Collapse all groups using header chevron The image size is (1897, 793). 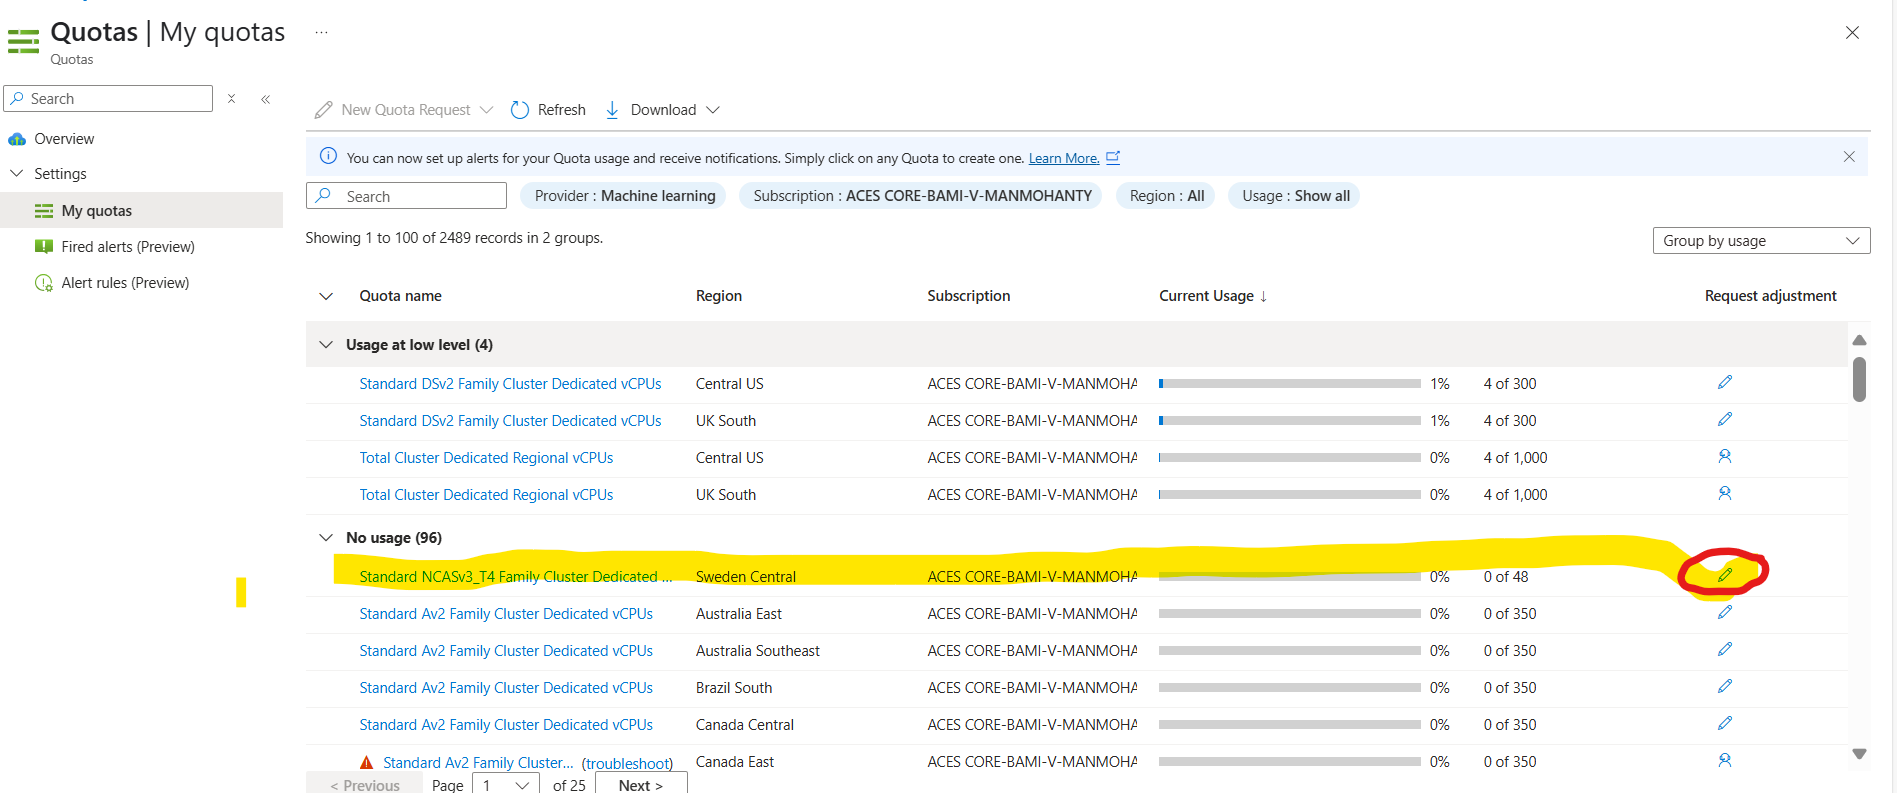[325, 296]
